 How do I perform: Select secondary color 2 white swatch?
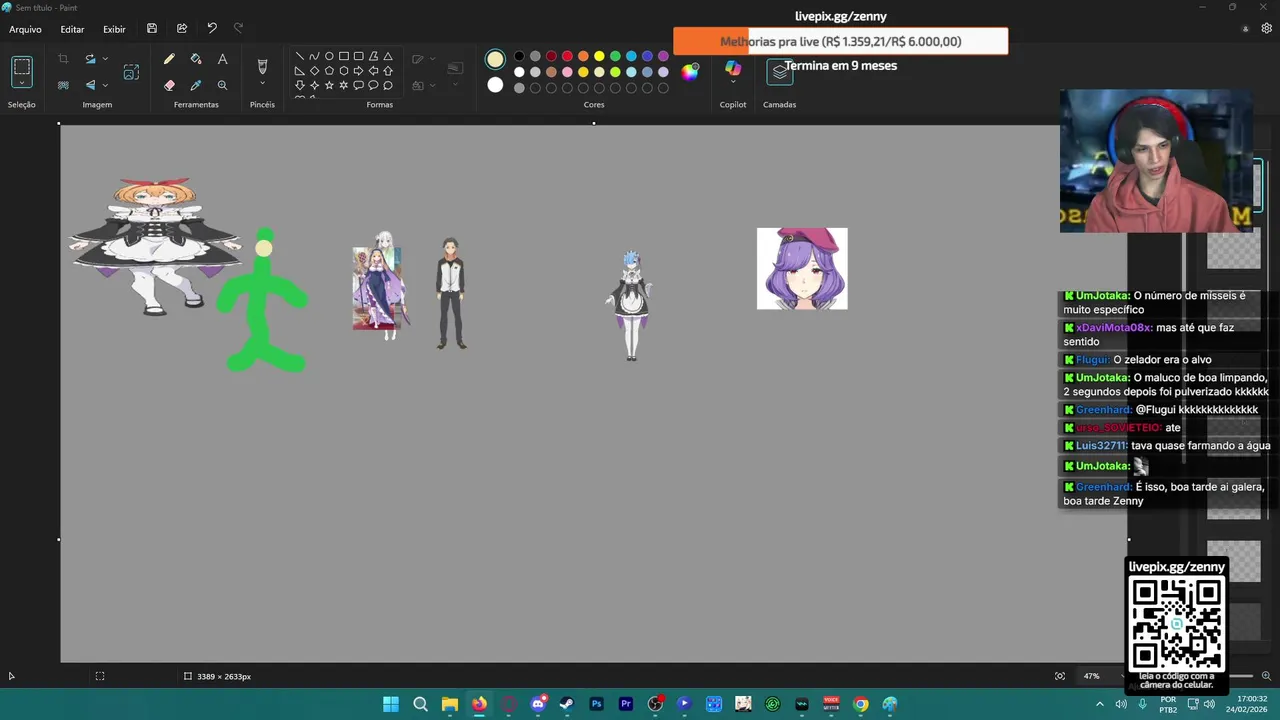pos(495,86)
